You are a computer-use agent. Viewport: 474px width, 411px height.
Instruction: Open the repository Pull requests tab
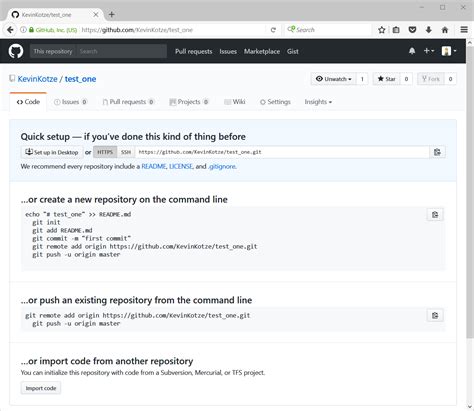[128, 102]
